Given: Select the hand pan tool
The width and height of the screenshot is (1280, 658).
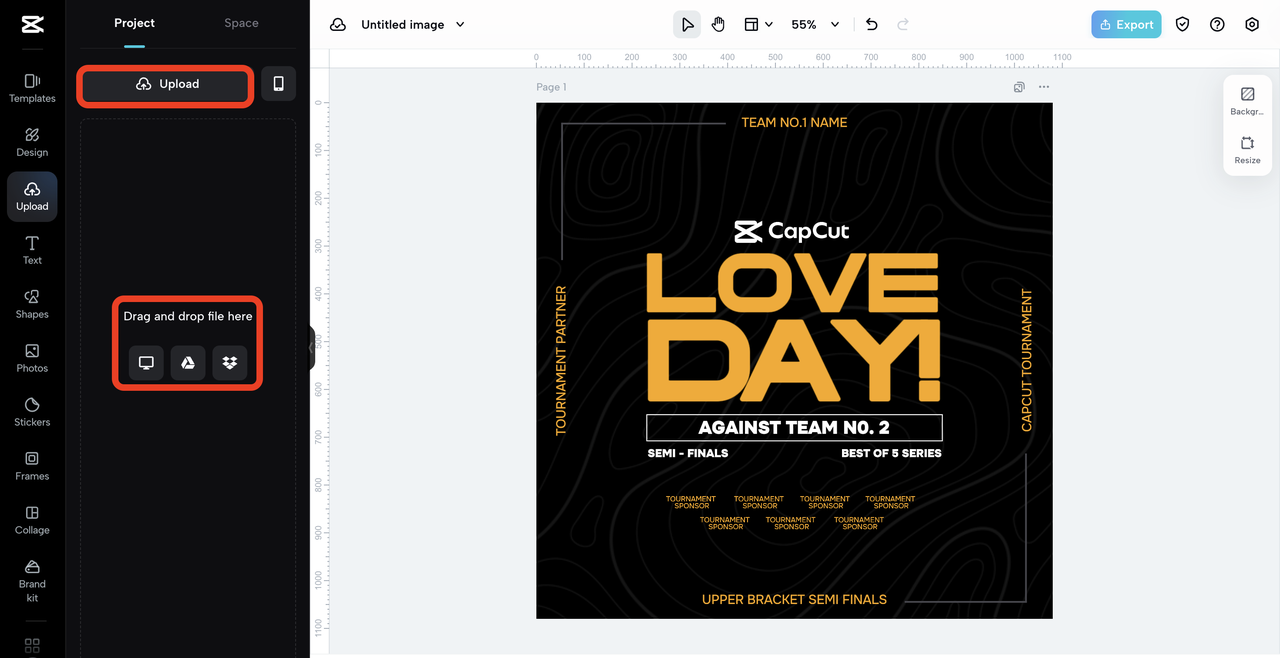Looking at the screenshot, I should (x=718, y=24).
